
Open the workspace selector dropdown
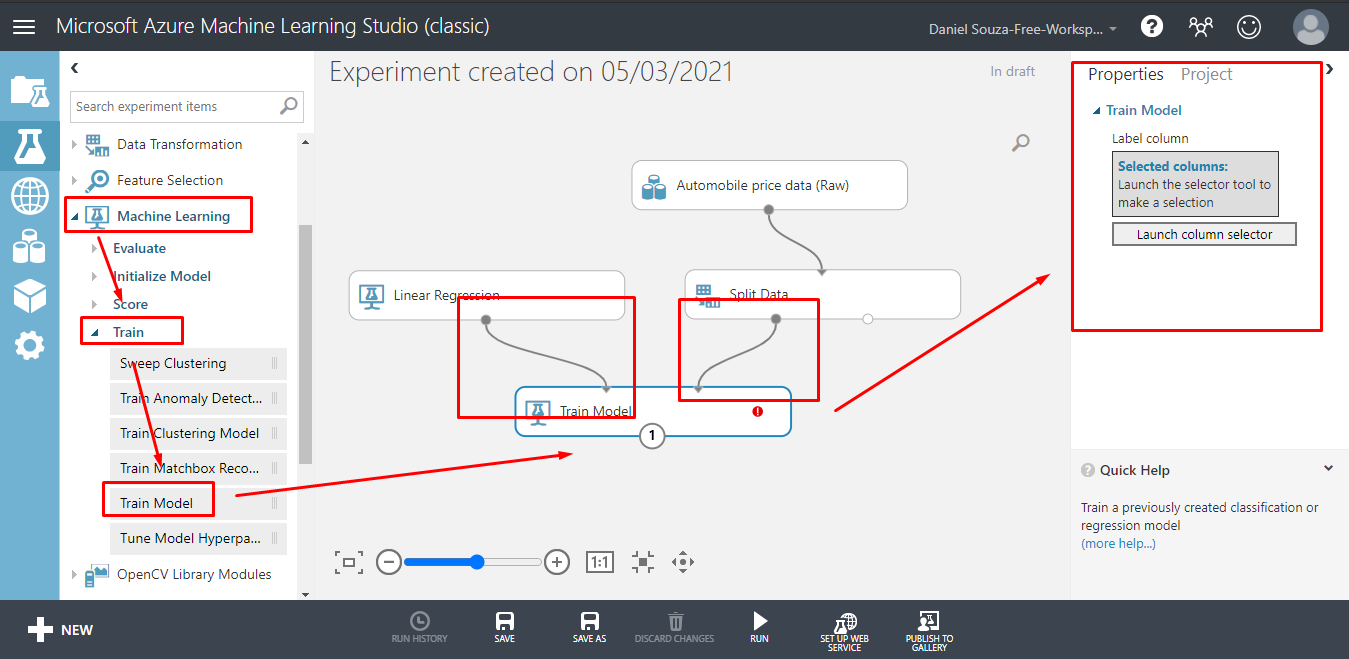pos(1024,29)
